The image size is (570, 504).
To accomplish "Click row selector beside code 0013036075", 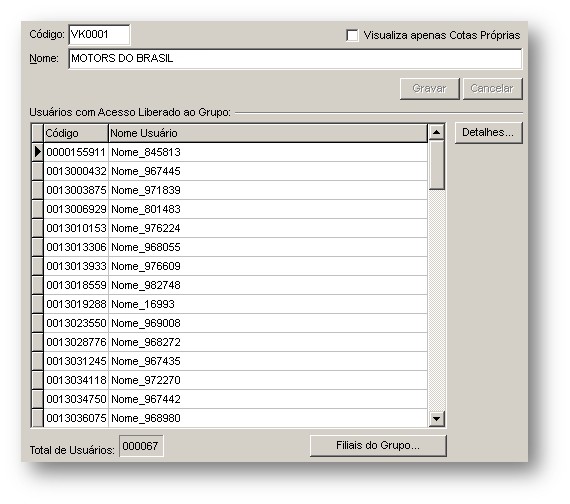I will 37,418.
